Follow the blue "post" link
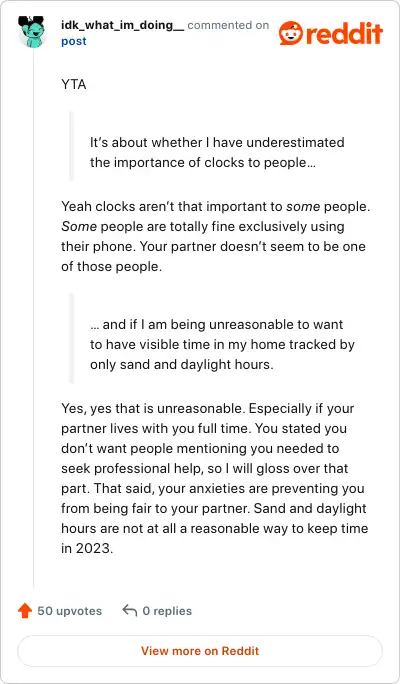This screenshot has height=684, width=400. coord(74,41)
